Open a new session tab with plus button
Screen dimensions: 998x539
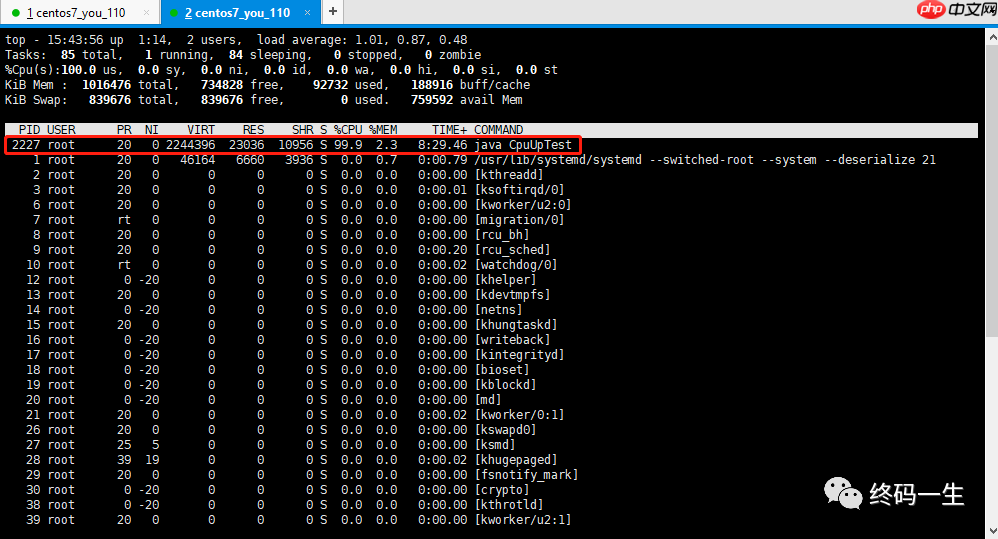[333, 11]
